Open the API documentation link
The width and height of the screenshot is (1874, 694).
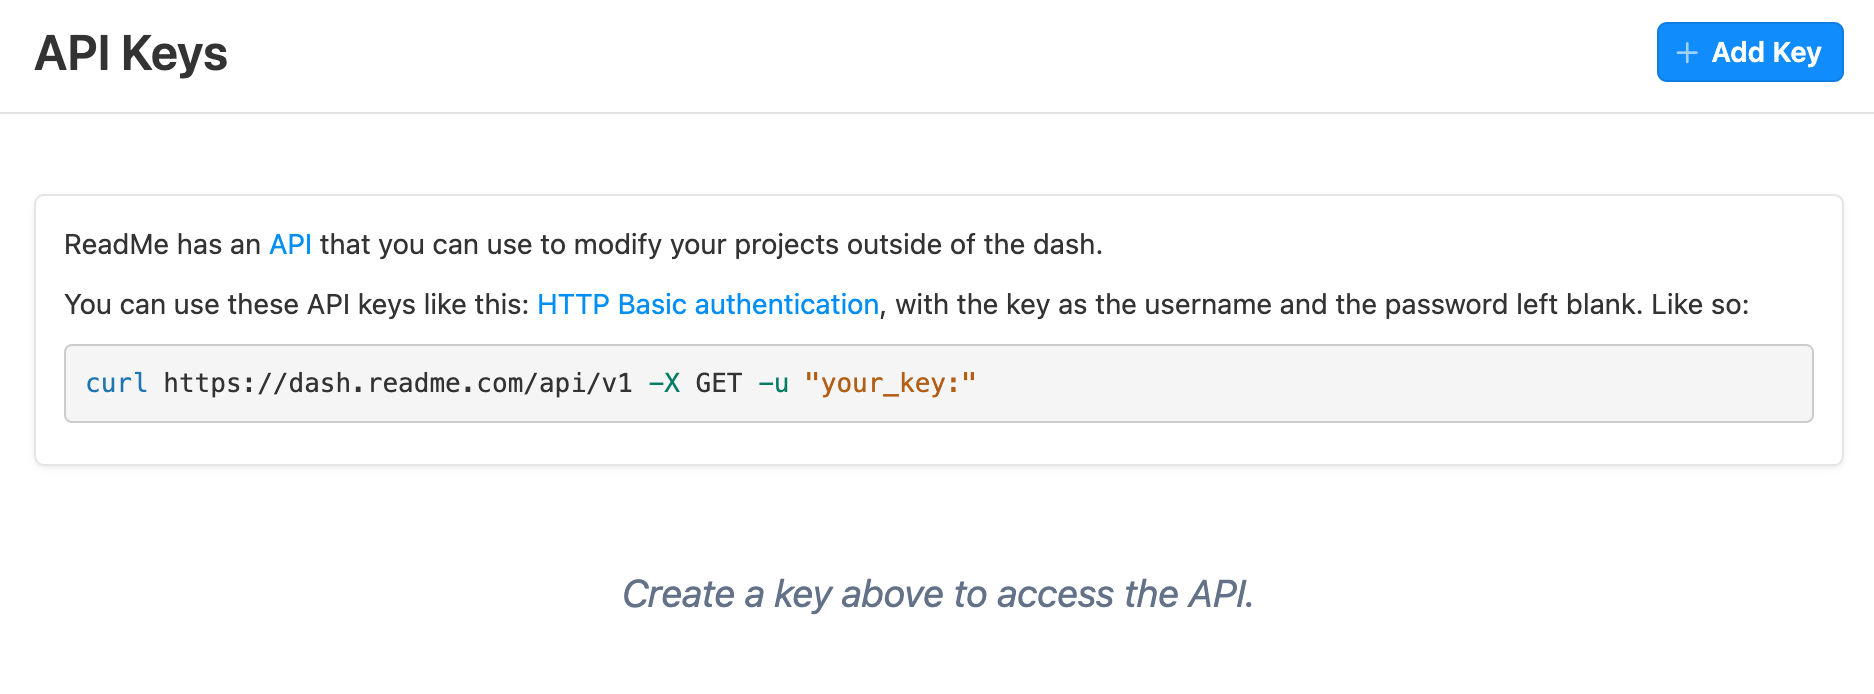(x=290, y=245)
